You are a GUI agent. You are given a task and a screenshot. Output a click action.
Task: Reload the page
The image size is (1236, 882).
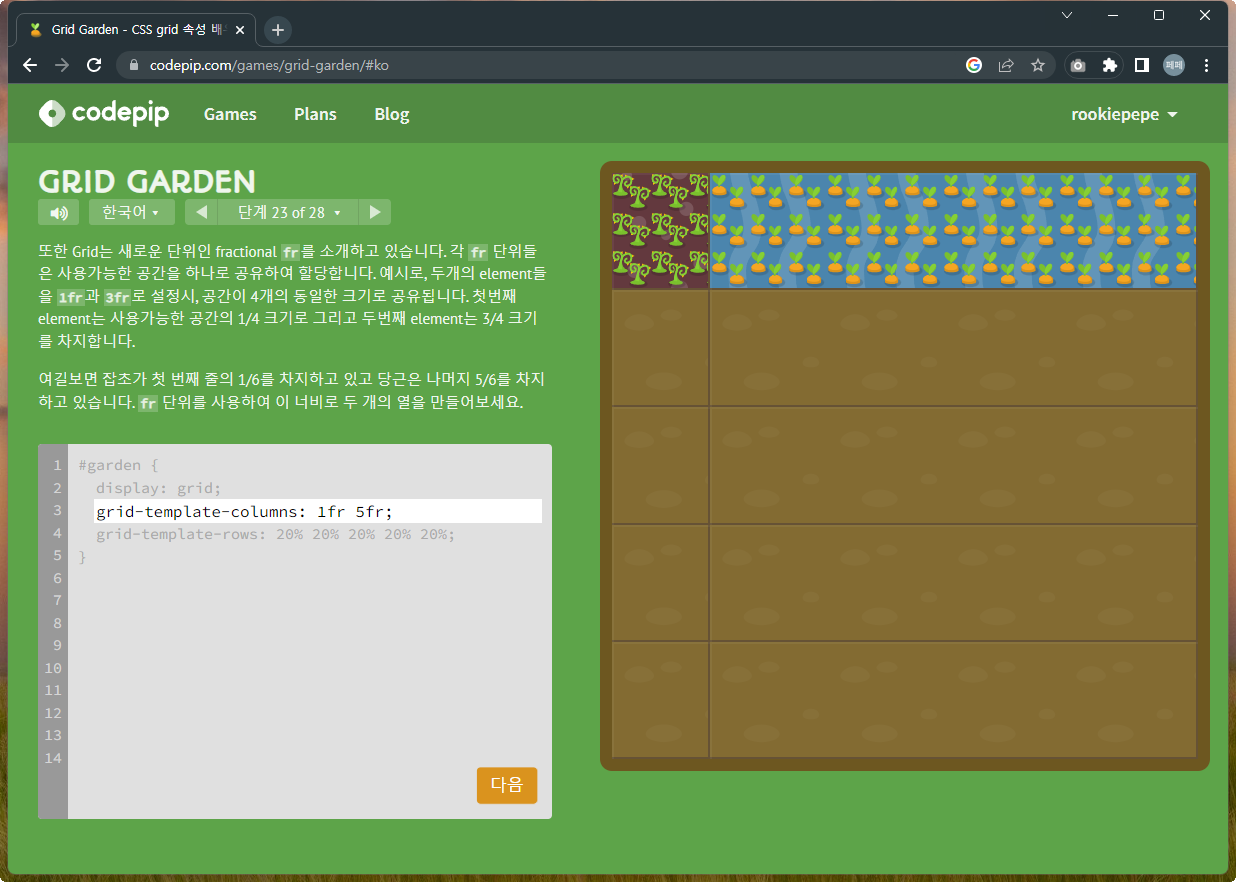pyautogui.click(x=94, y=65)
